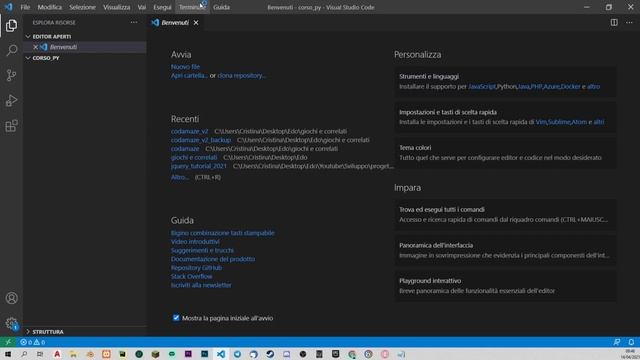Viewport: 640px width, 360px height.
Task: Open the Selezione menu
Action: click(x=82, y=7)
